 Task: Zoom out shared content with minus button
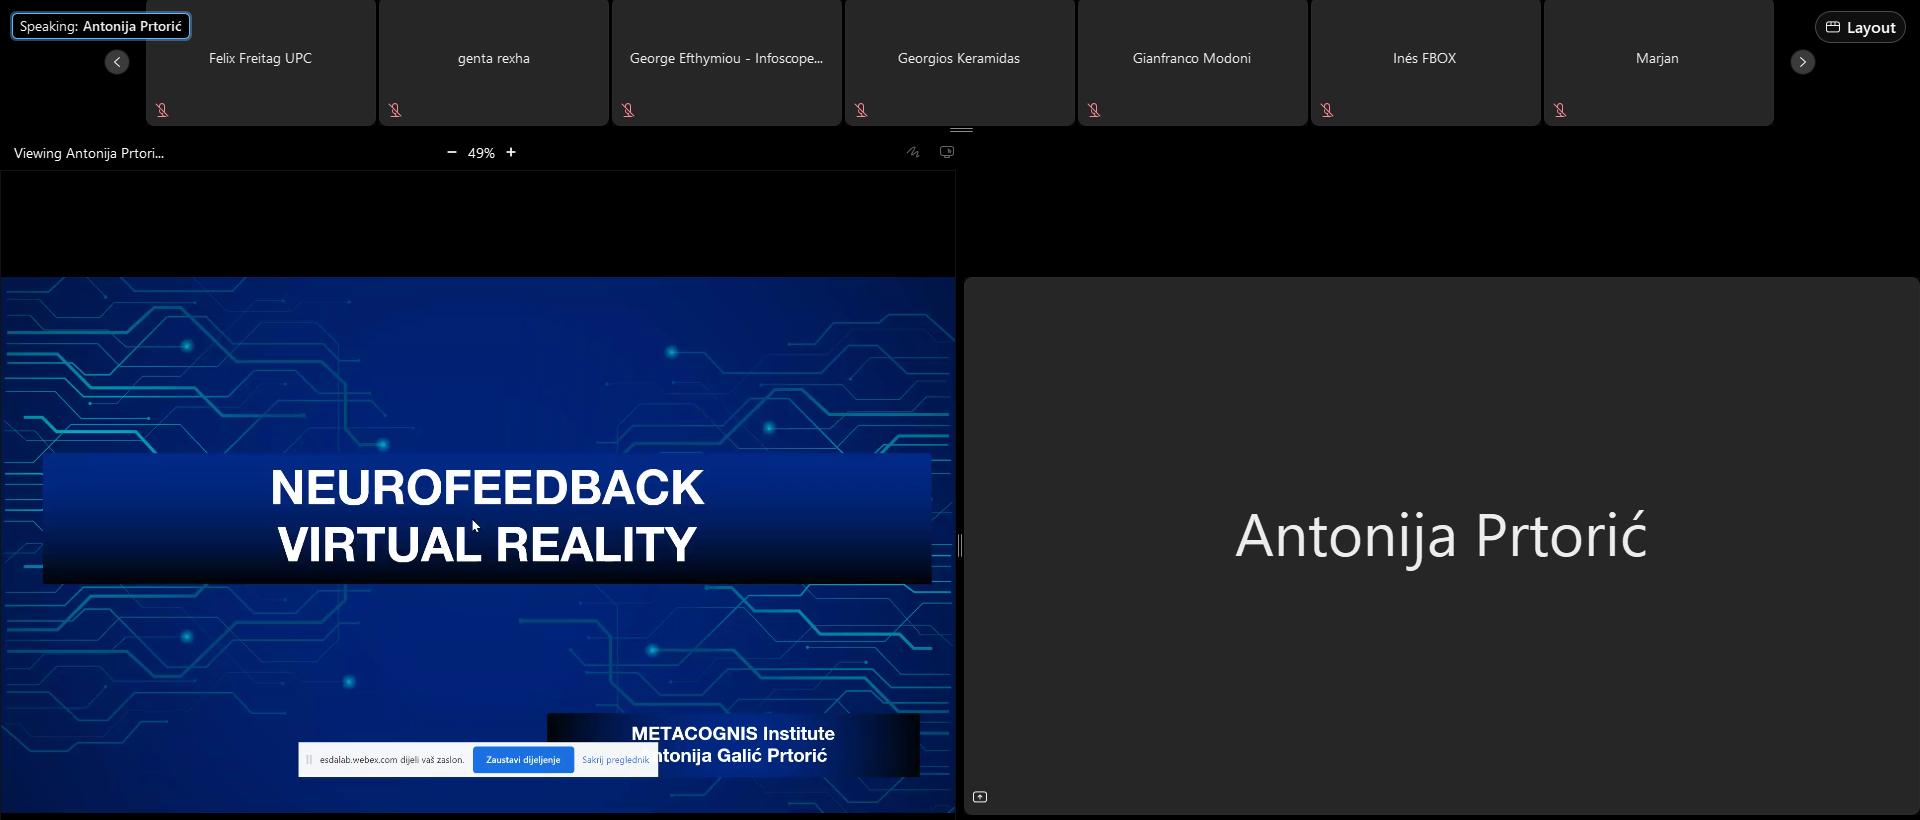(452, 153)
